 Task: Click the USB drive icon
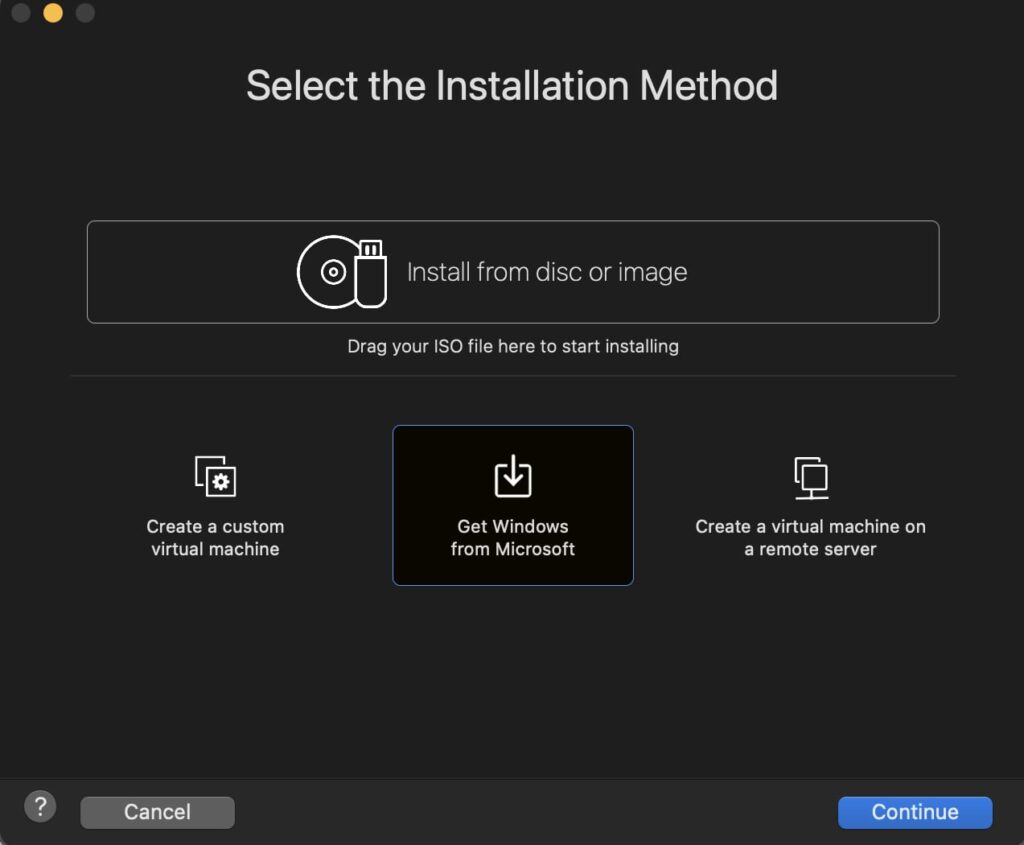tap(371, 272)
